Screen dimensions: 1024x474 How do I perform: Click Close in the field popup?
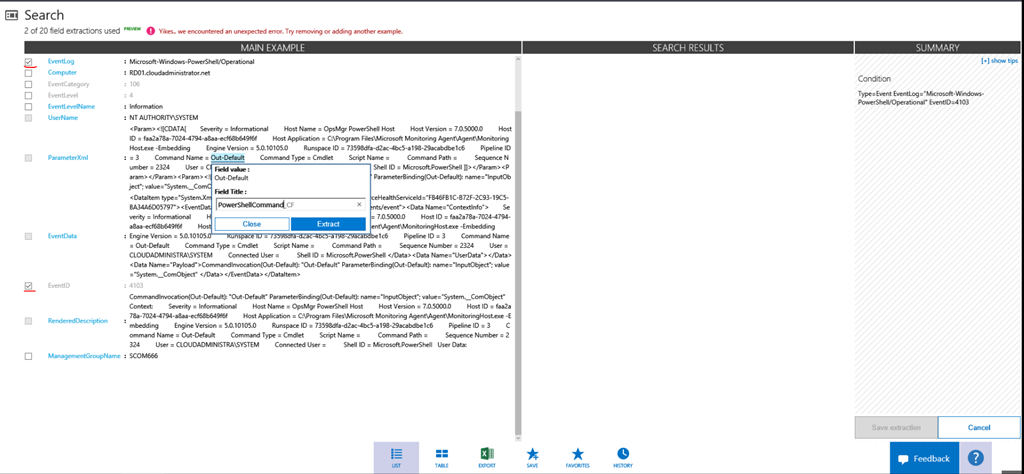click(251, 224)
